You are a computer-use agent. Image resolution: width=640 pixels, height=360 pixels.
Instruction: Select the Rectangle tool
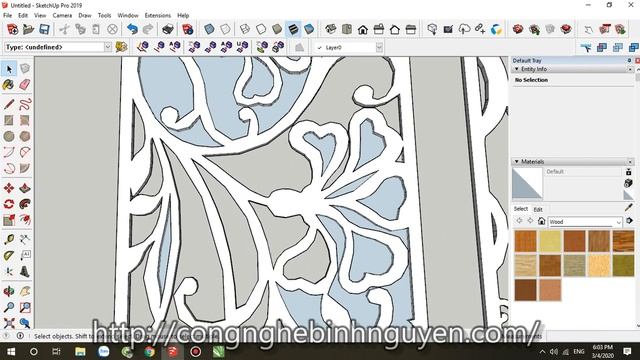(9, 120)
